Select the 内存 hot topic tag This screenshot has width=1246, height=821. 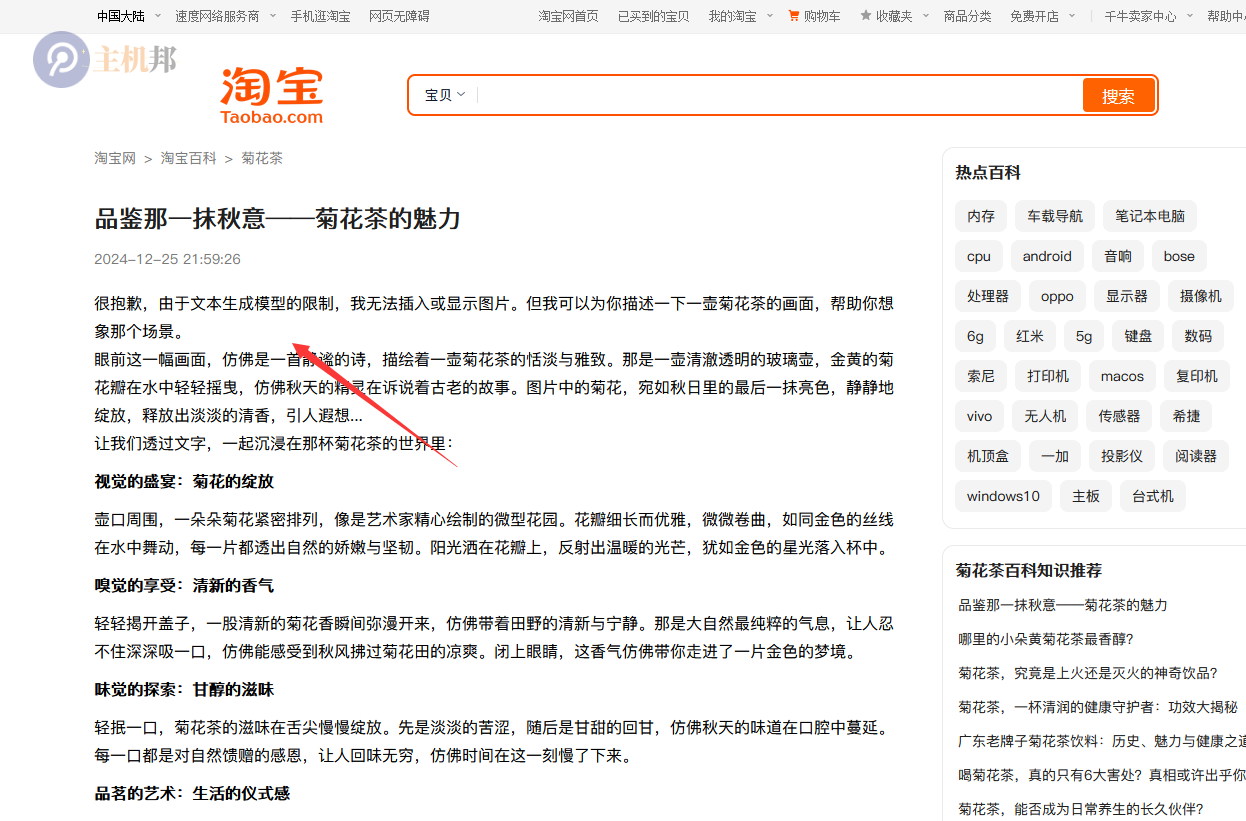[x=981, y=216]
